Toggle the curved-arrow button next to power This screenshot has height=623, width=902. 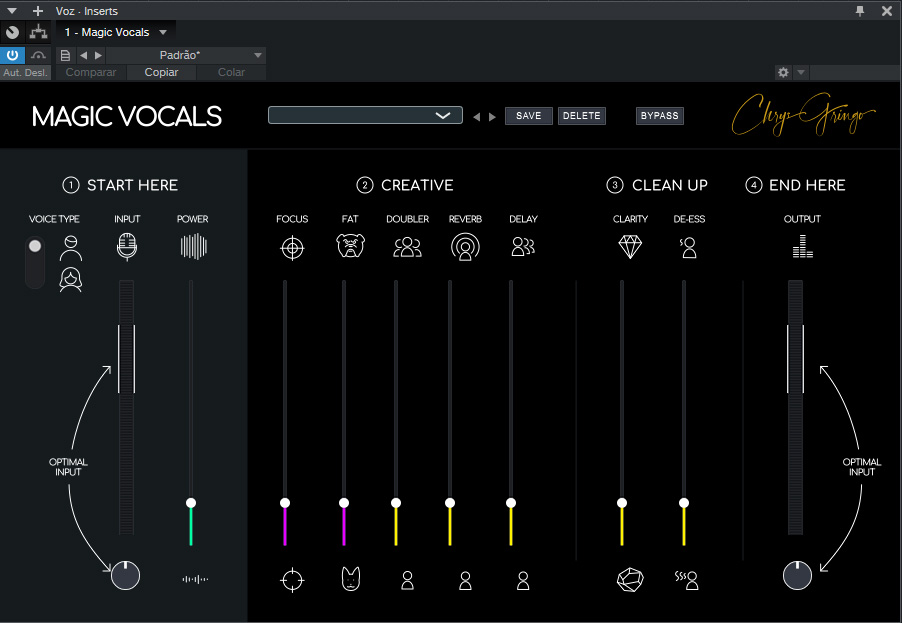click(x=39, y=55)
